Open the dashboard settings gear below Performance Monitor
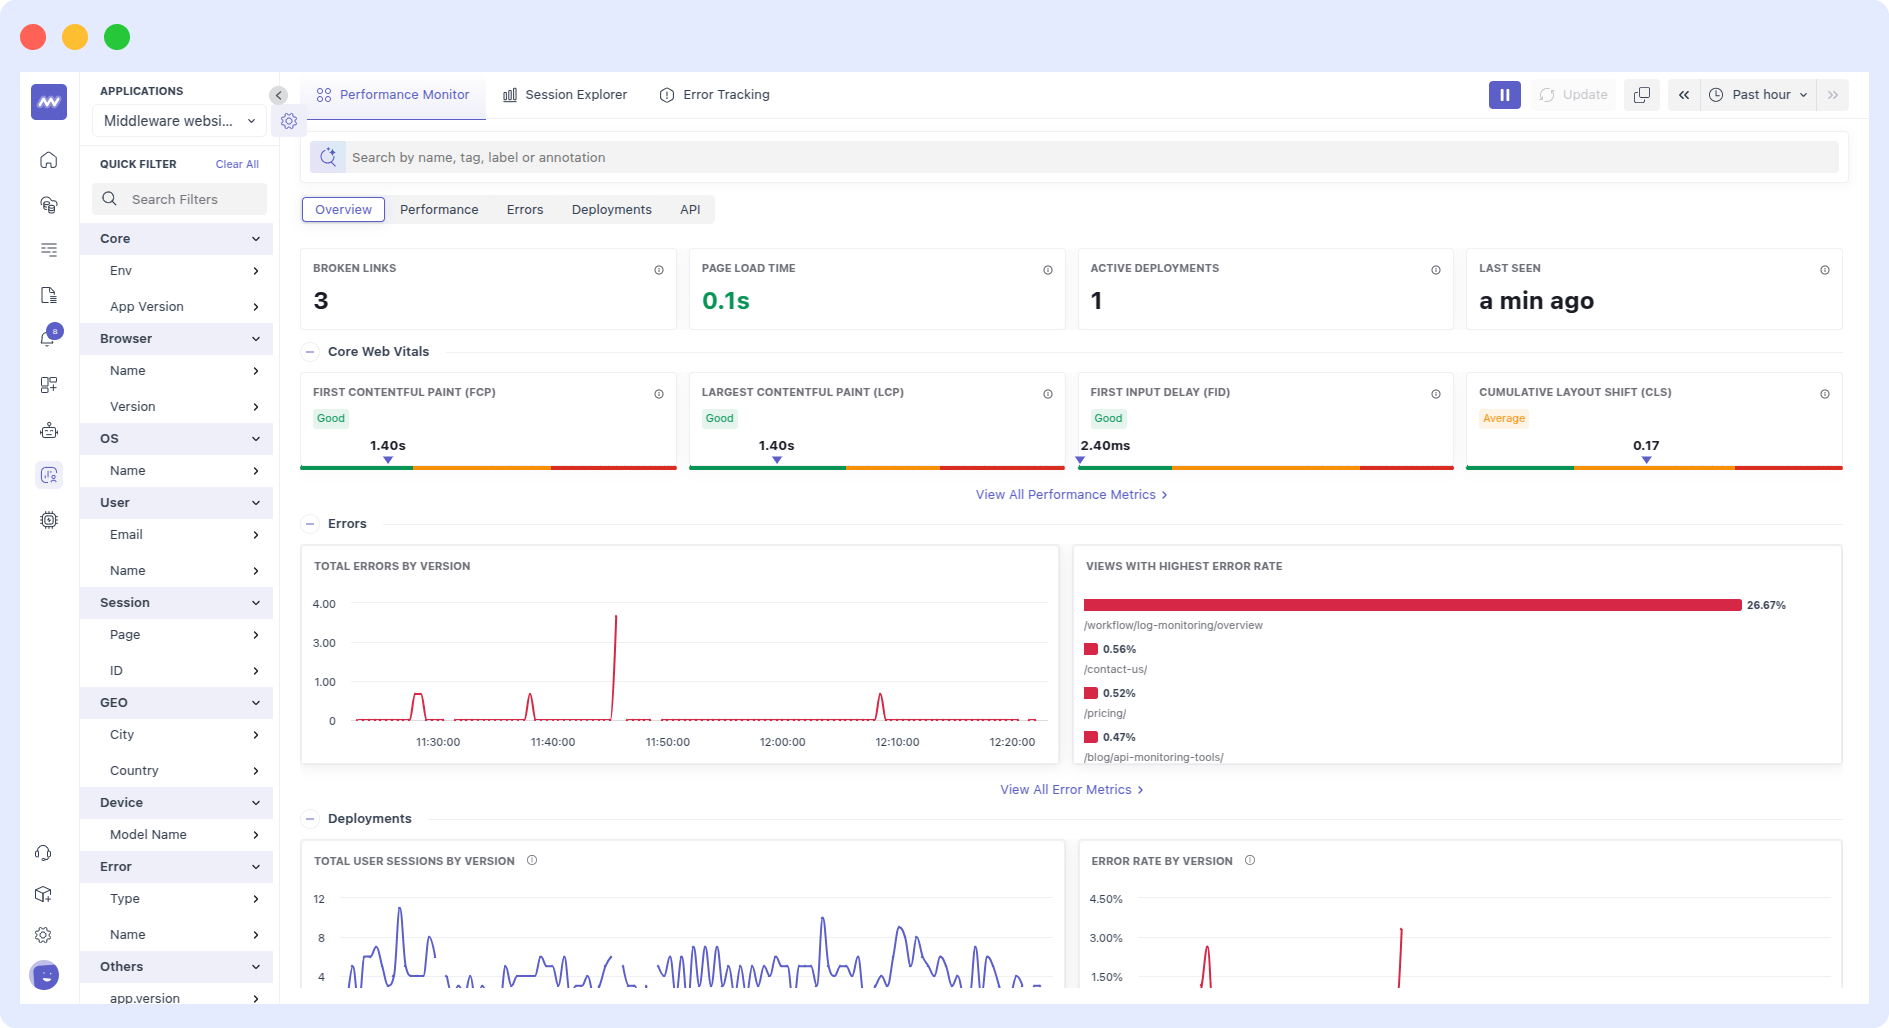 [x=289, y=121]
